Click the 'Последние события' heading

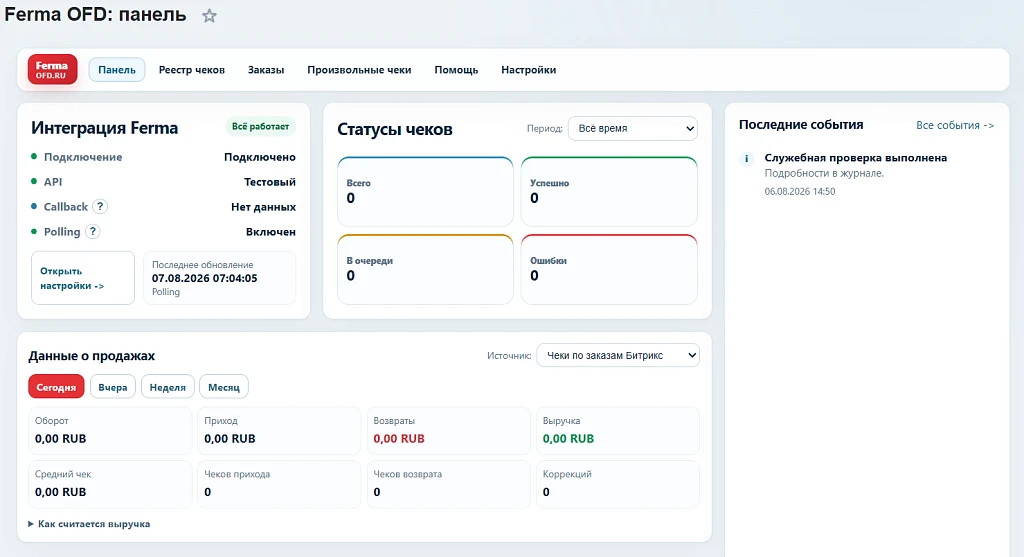[801, 125]
